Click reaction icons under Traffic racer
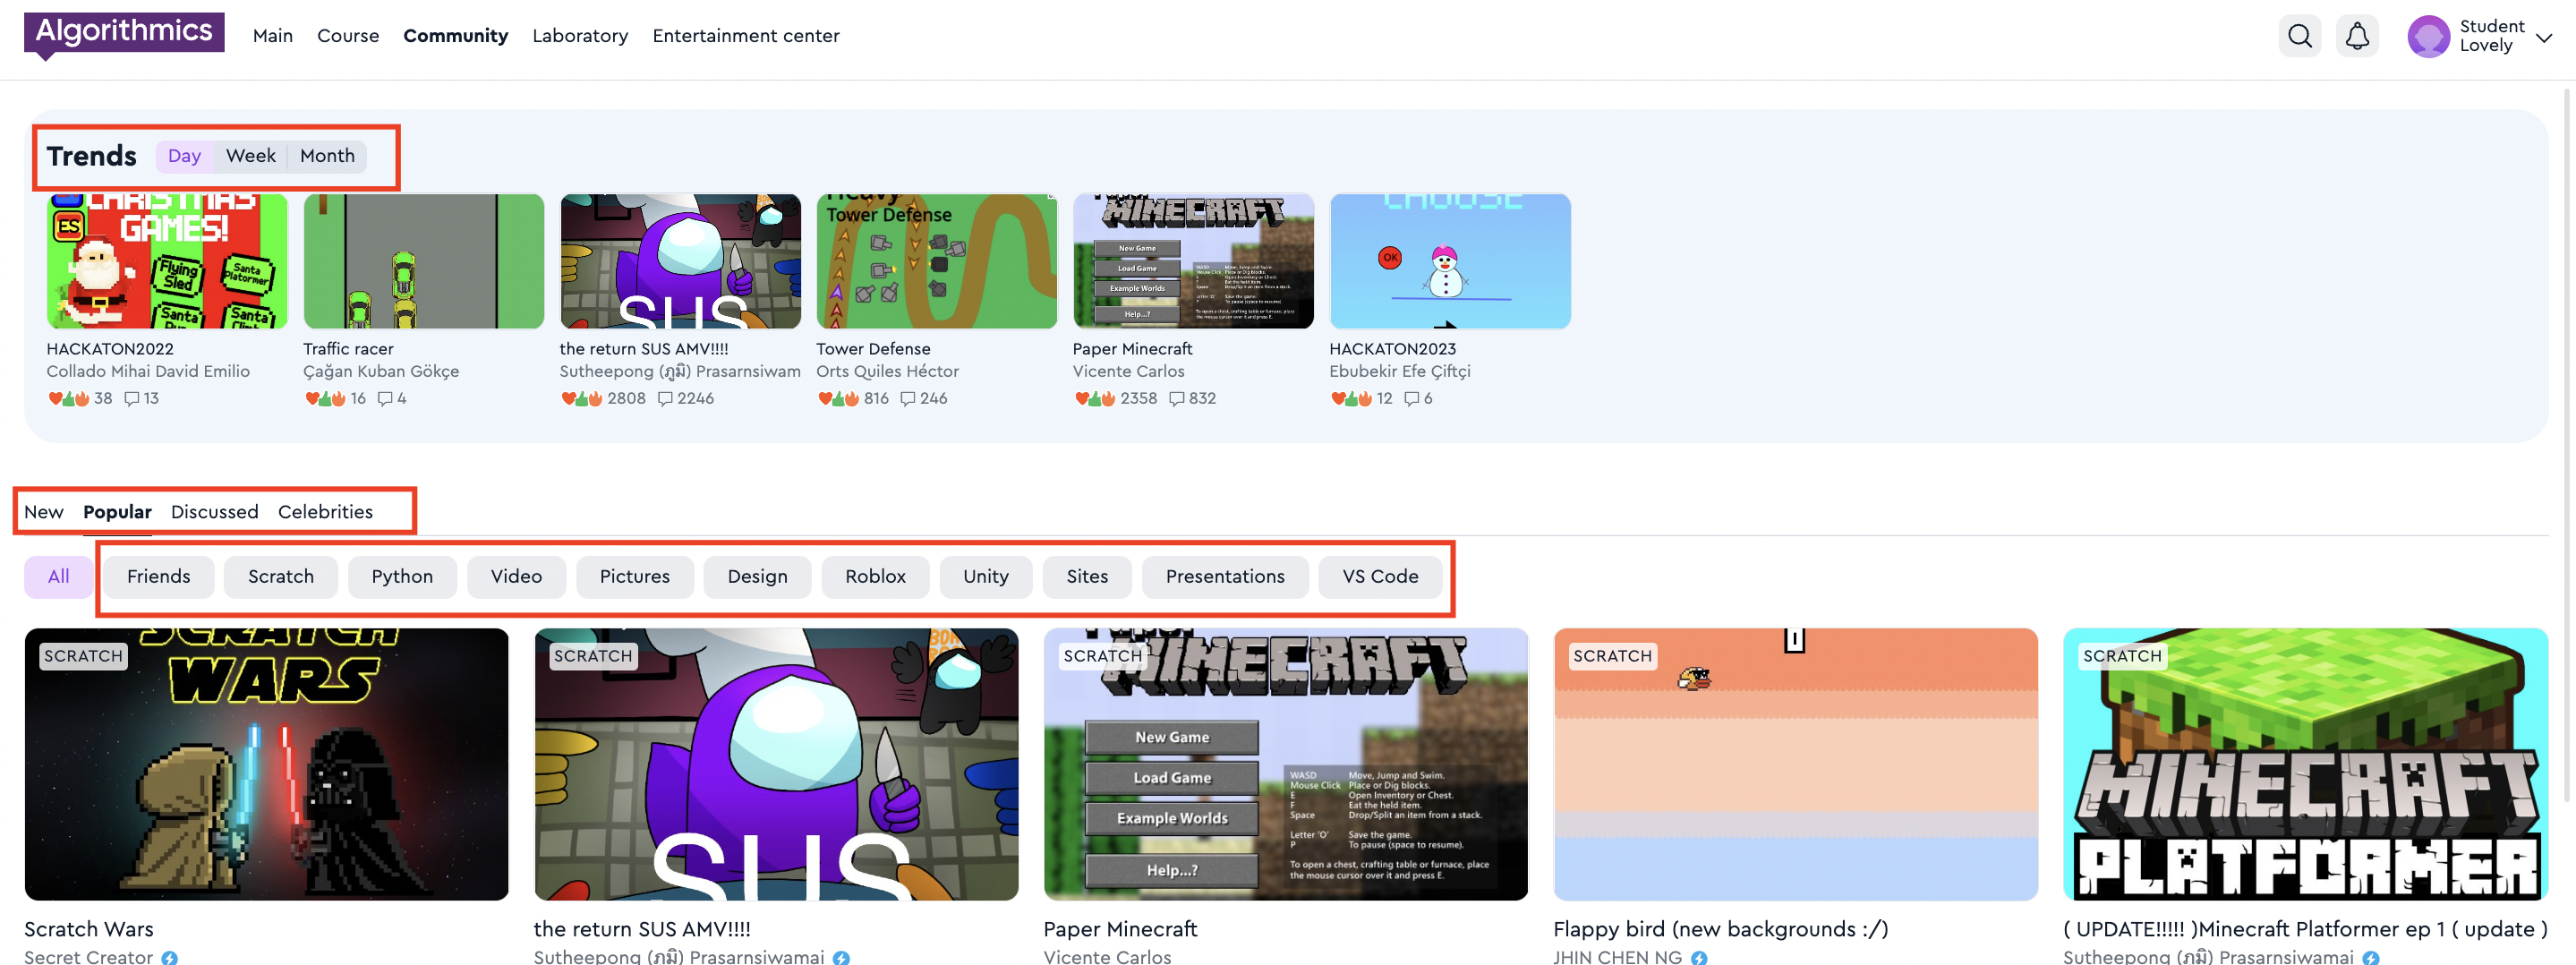Screen dimensions: 2576x965 (x=325, y=398)
